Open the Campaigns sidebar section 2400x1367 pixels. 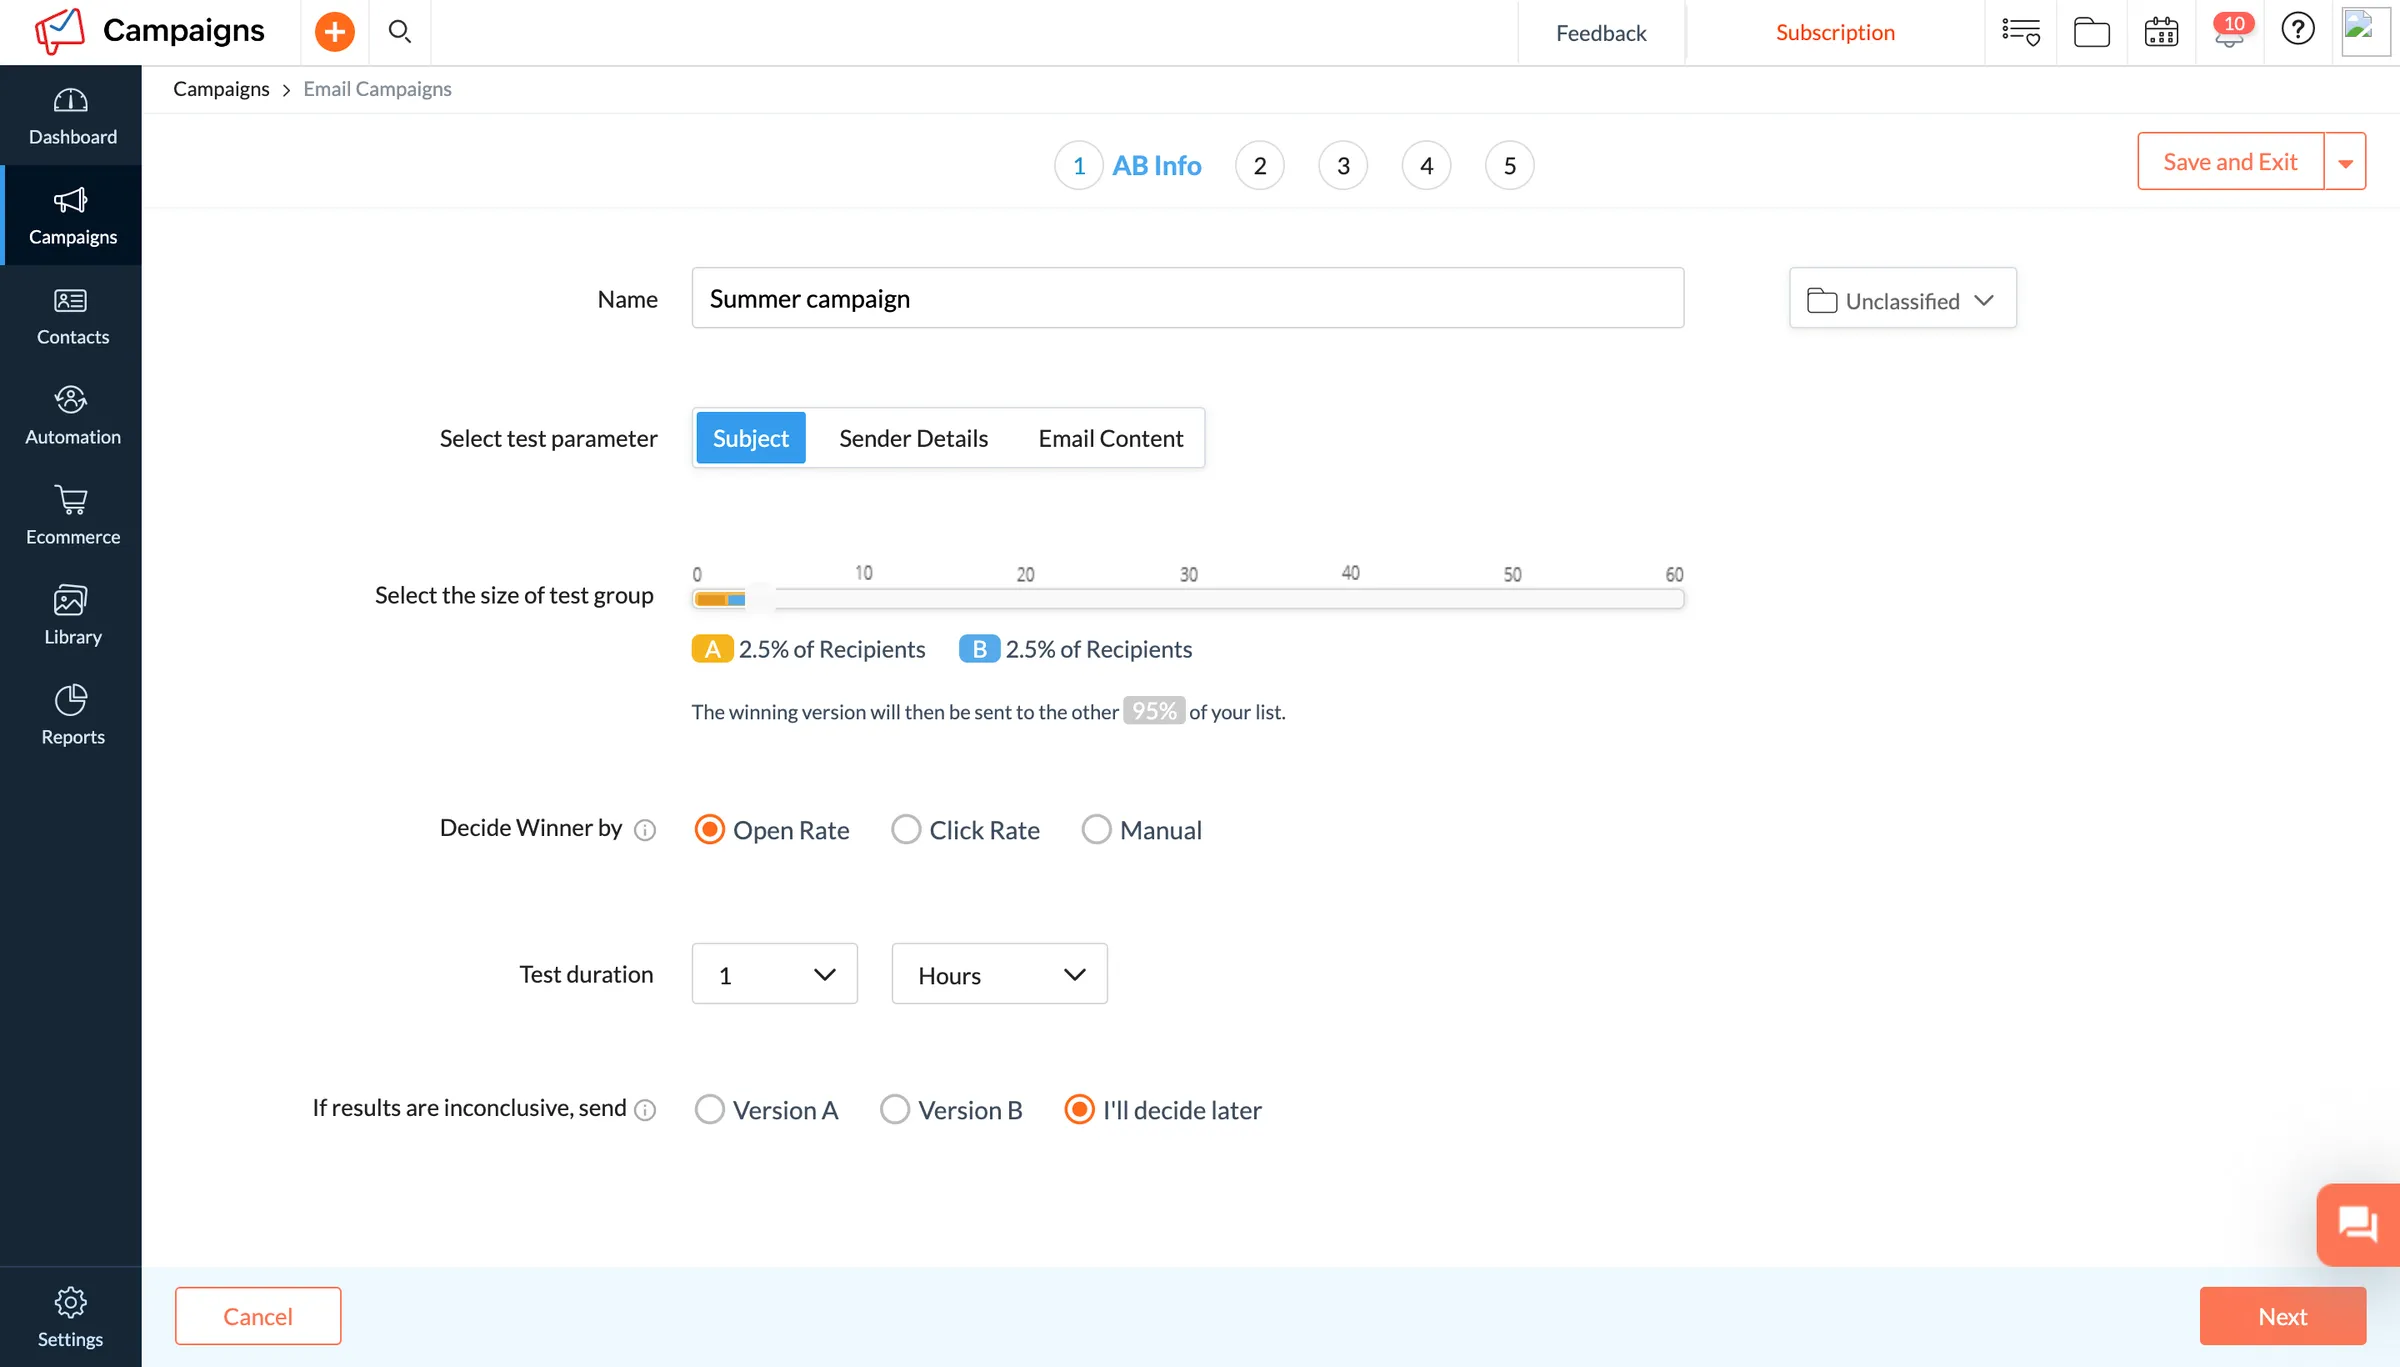point(71,214)
